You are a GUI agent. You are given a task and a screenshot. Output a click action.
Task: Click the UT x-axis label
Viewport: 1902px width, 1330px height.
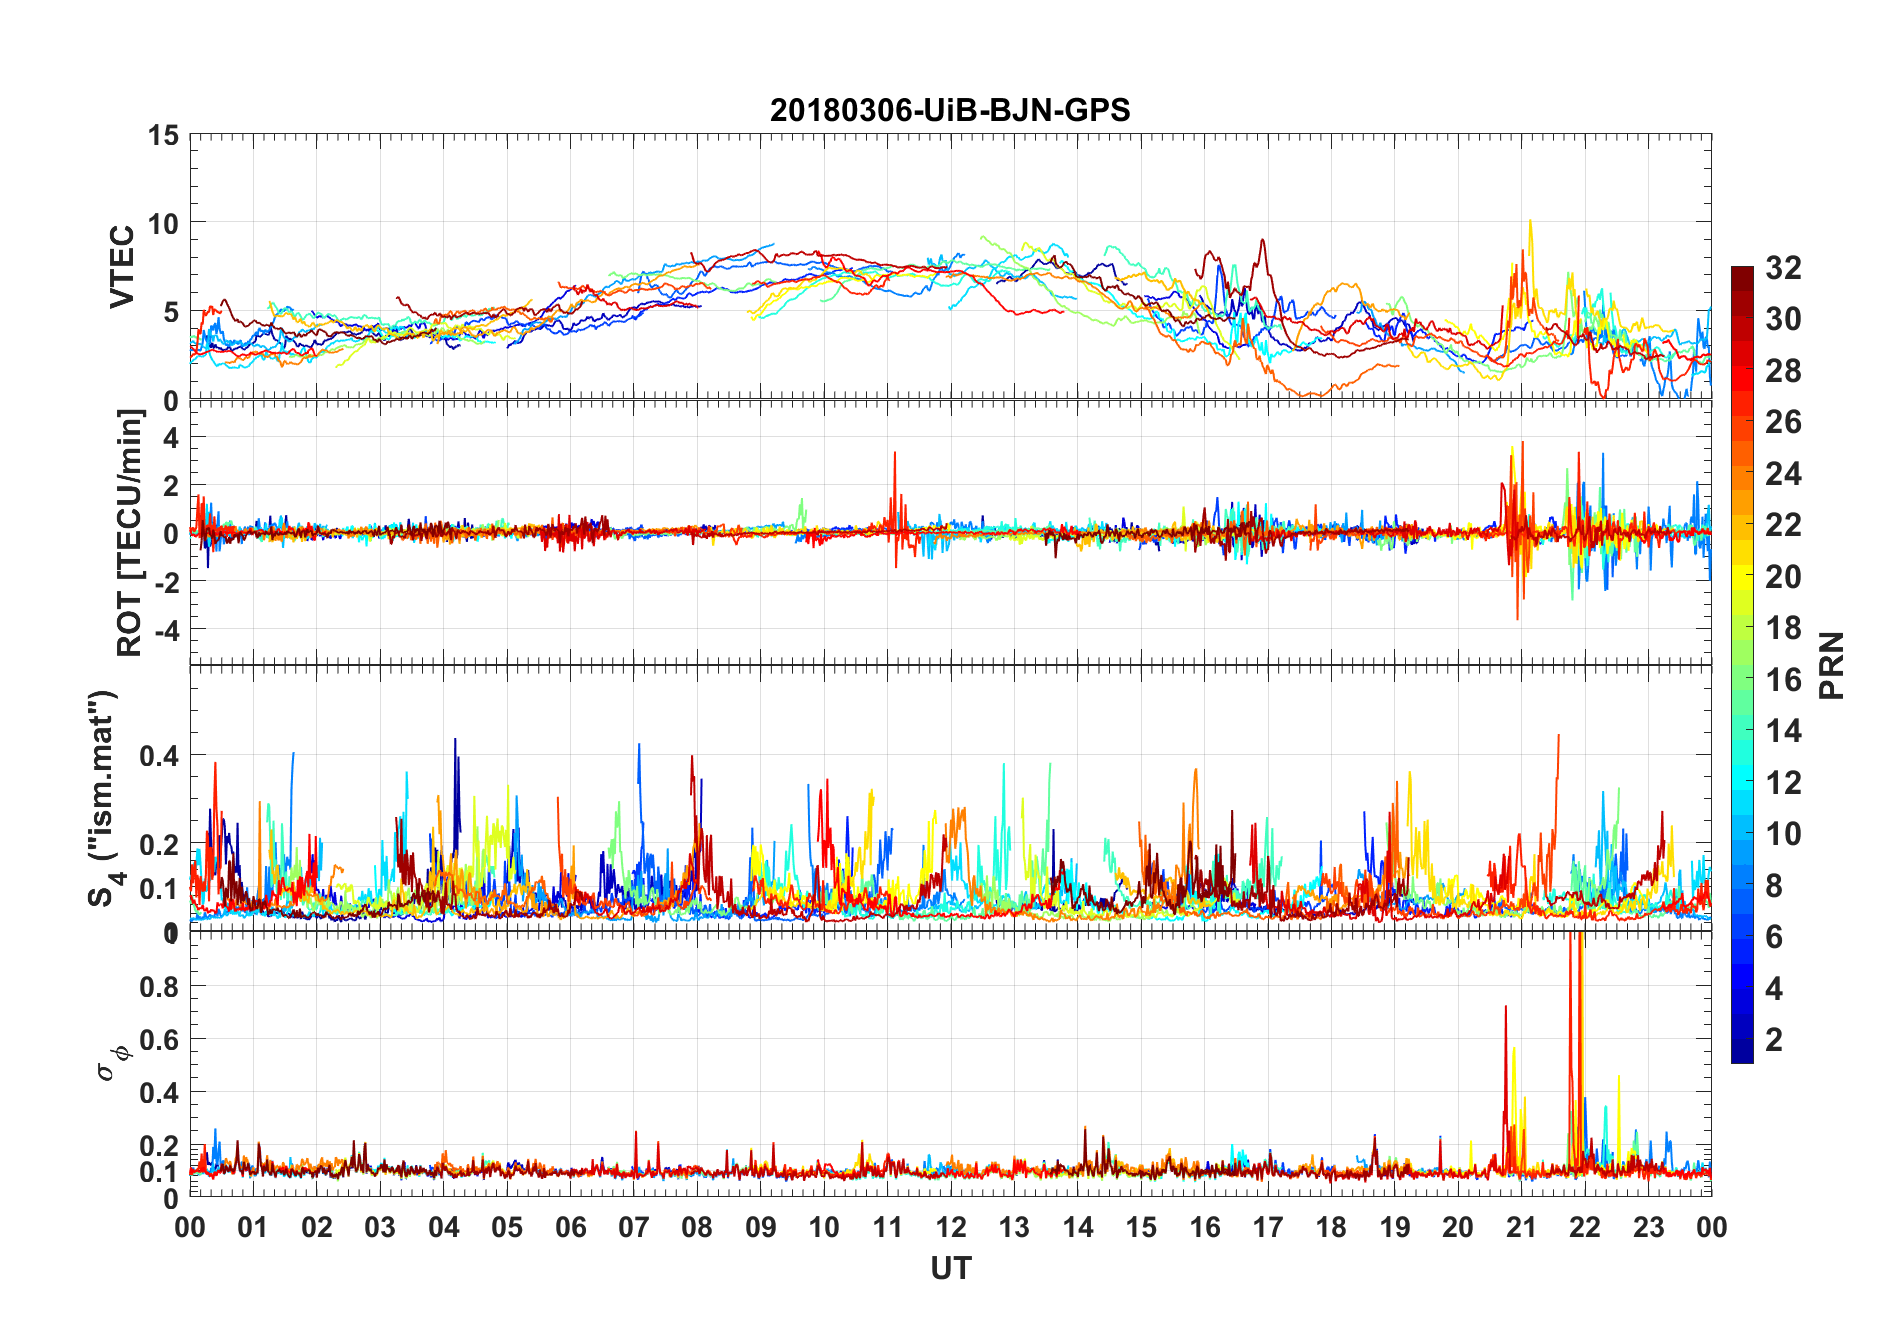tap(950, 1269)
